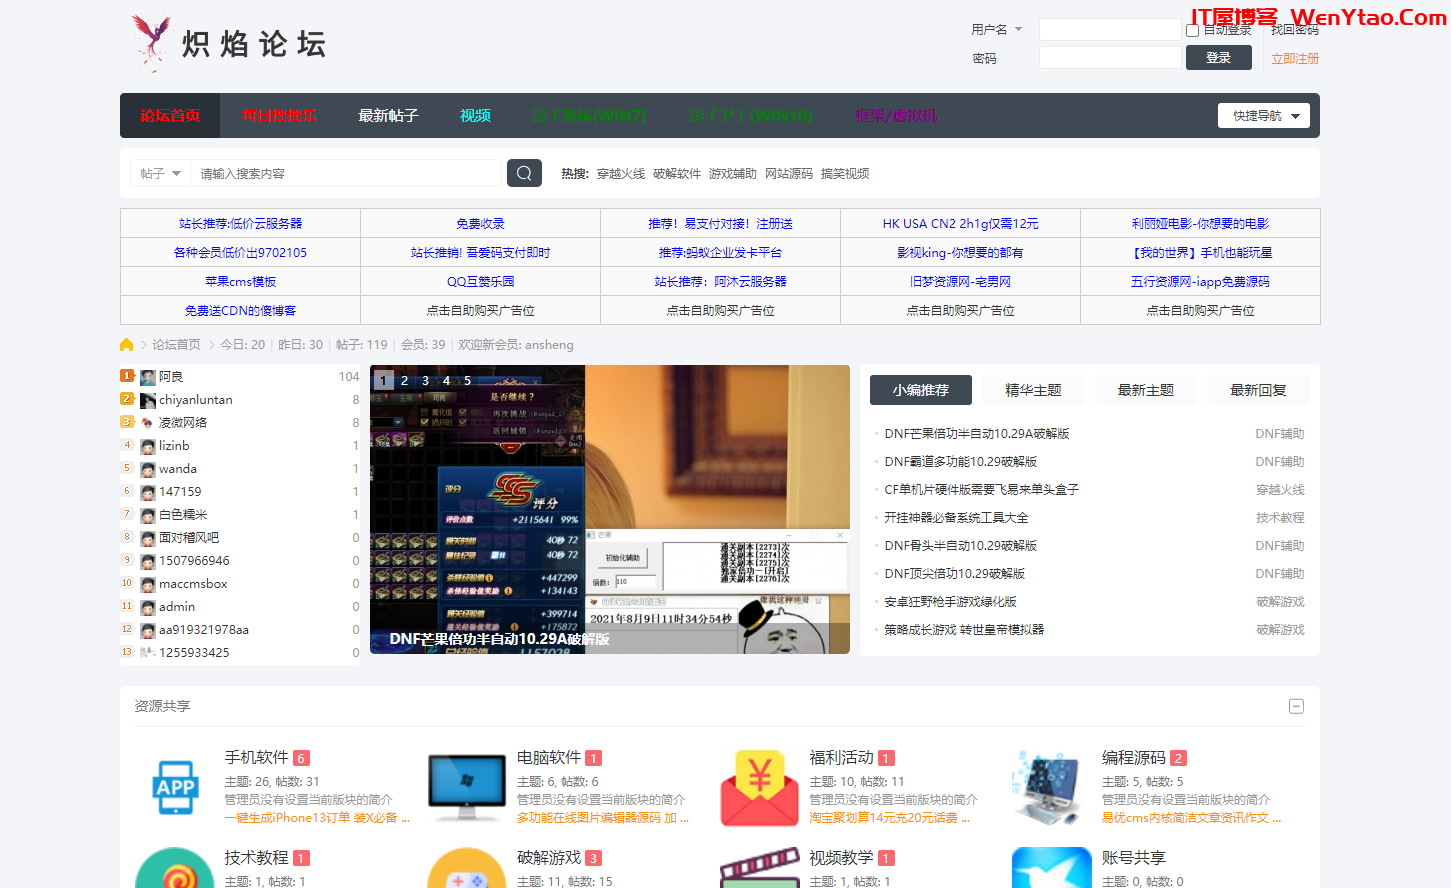Click the 登录 button
Image resolution: width=1451 pixels, height=888 pixels.
pyautogui.click(x=1219, y=58)
